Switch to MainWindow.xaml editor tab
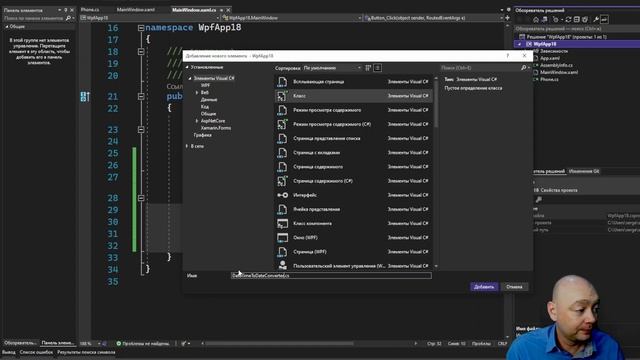The image size is (640, 360). coord(136,9)
